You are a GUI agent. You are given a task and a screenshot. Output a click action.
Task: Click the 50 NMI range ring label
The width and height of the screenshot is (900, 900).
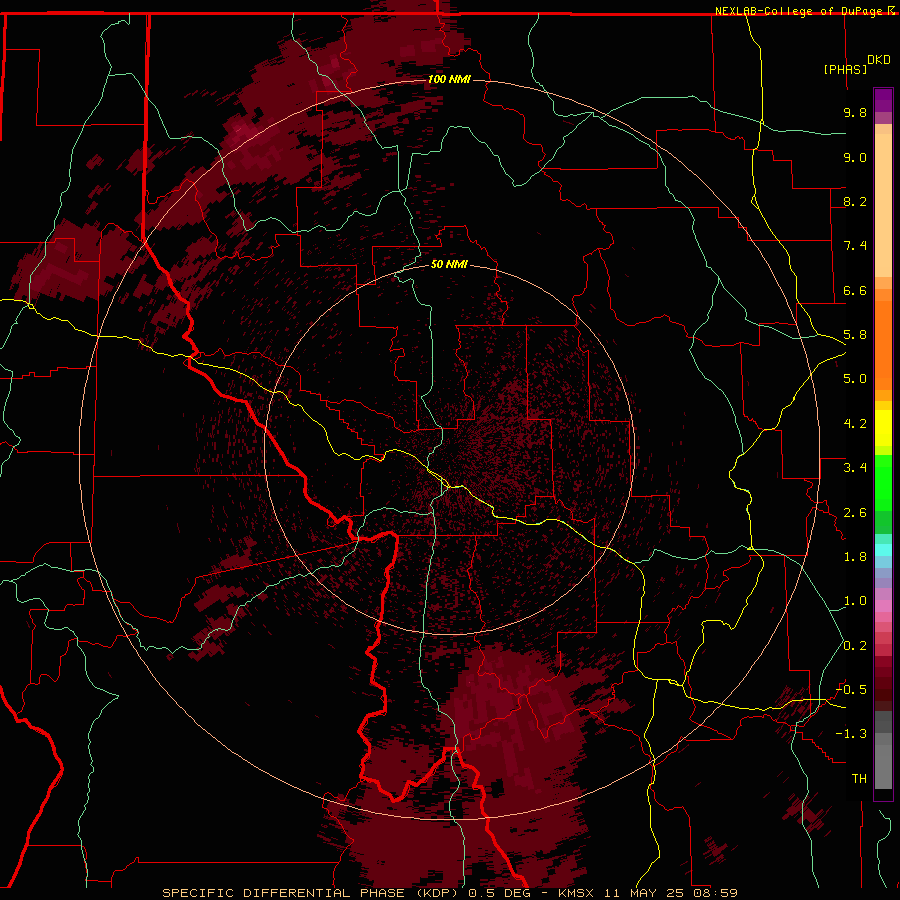(449, 264)
